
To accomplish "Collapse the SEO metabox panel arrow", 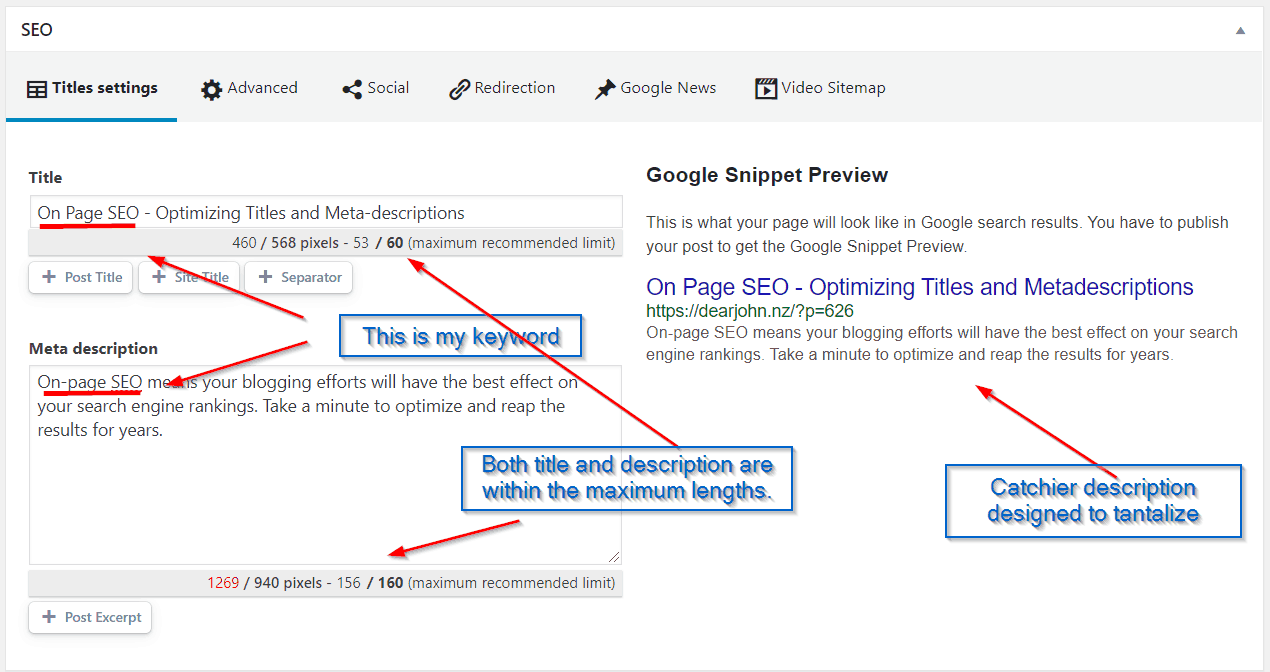I will (x=1240, y=30).
